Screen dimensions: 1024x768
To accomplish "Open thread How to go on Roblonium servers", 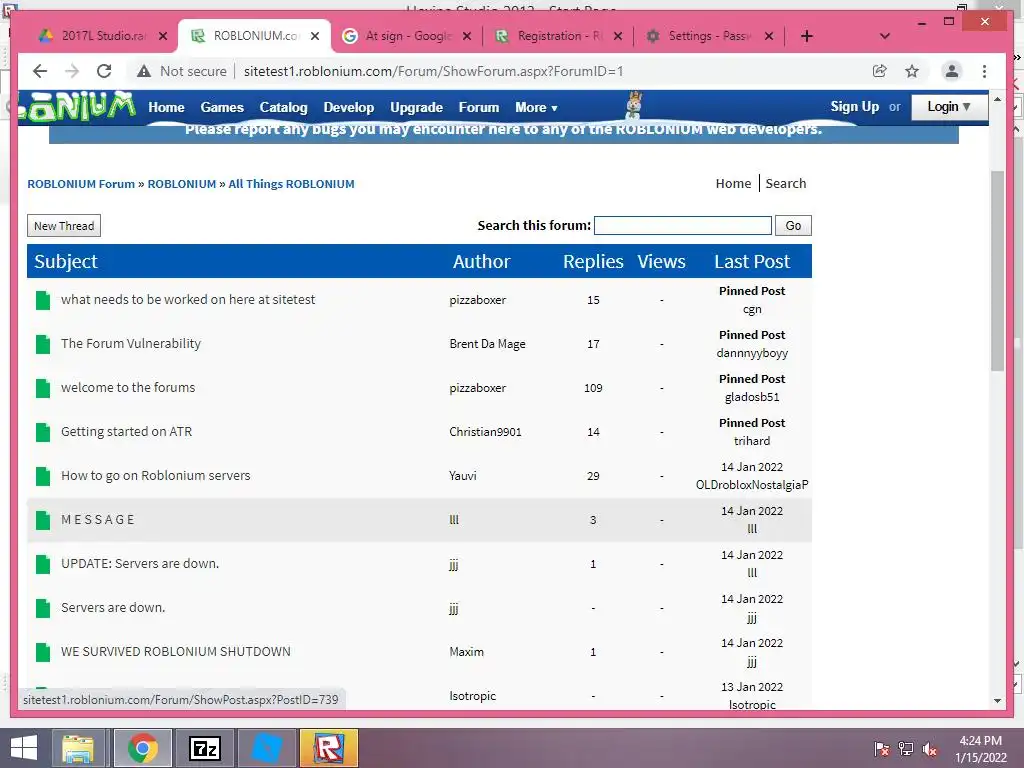I will 155,476.
